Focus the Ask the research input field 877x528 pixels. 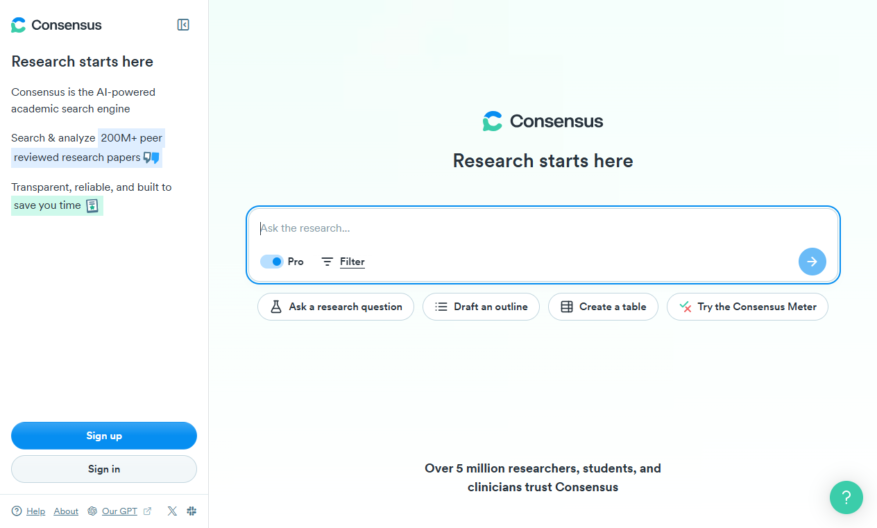[543, 228]
